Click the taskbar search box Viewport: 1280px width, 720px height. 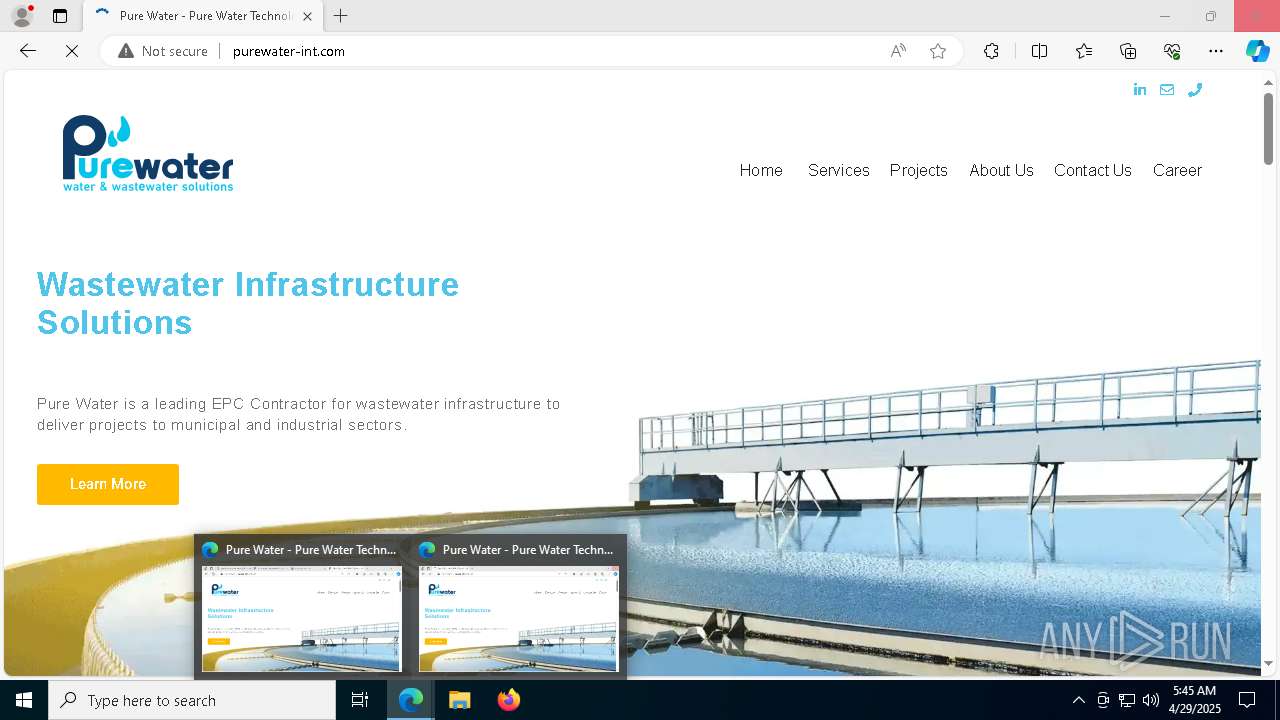192,700
